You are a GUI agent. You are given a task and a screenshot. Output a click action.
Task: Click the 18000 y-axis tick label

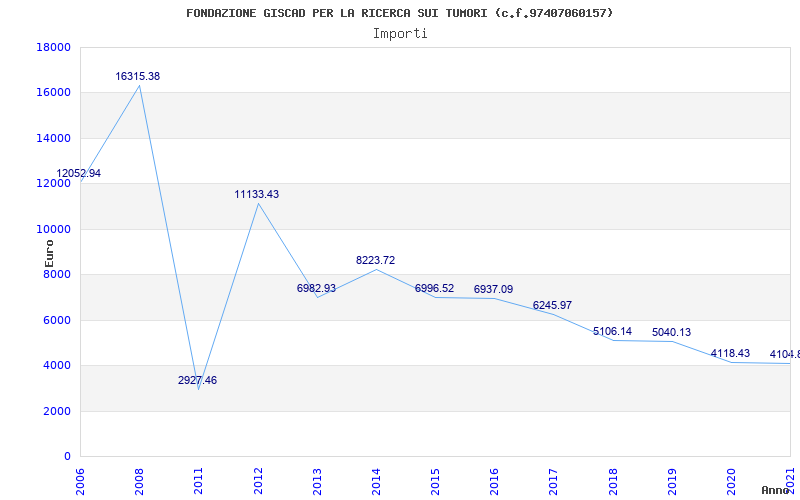click(x=52, y=47)
